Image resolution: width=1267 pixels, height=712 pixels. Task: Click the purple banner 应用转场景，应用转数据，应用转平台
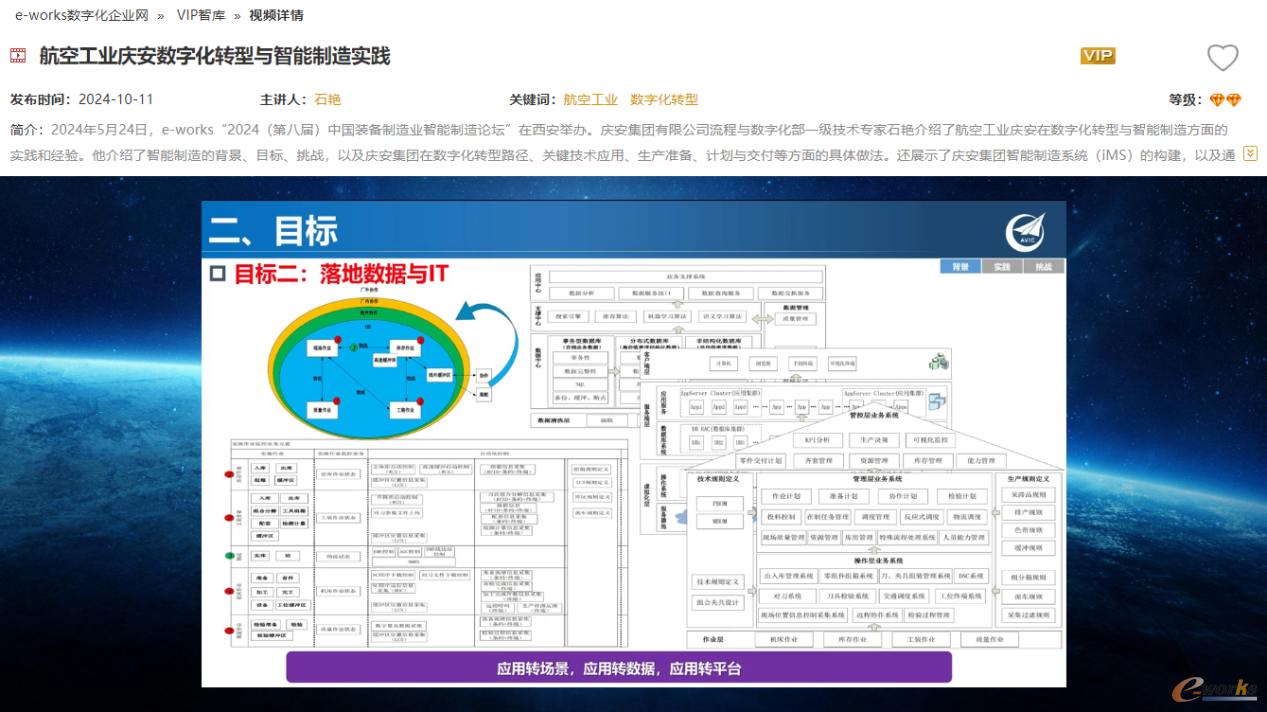coord(619,668)
